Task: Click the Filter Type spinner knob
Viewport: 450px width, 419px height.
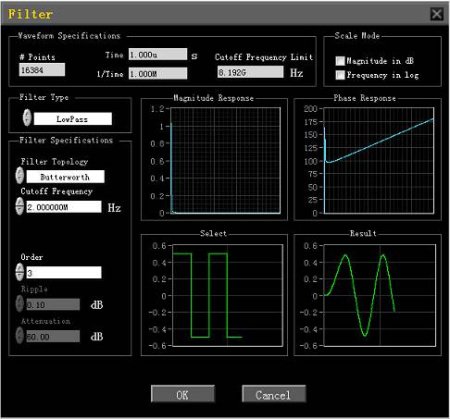Action: [x=27, y=118]
